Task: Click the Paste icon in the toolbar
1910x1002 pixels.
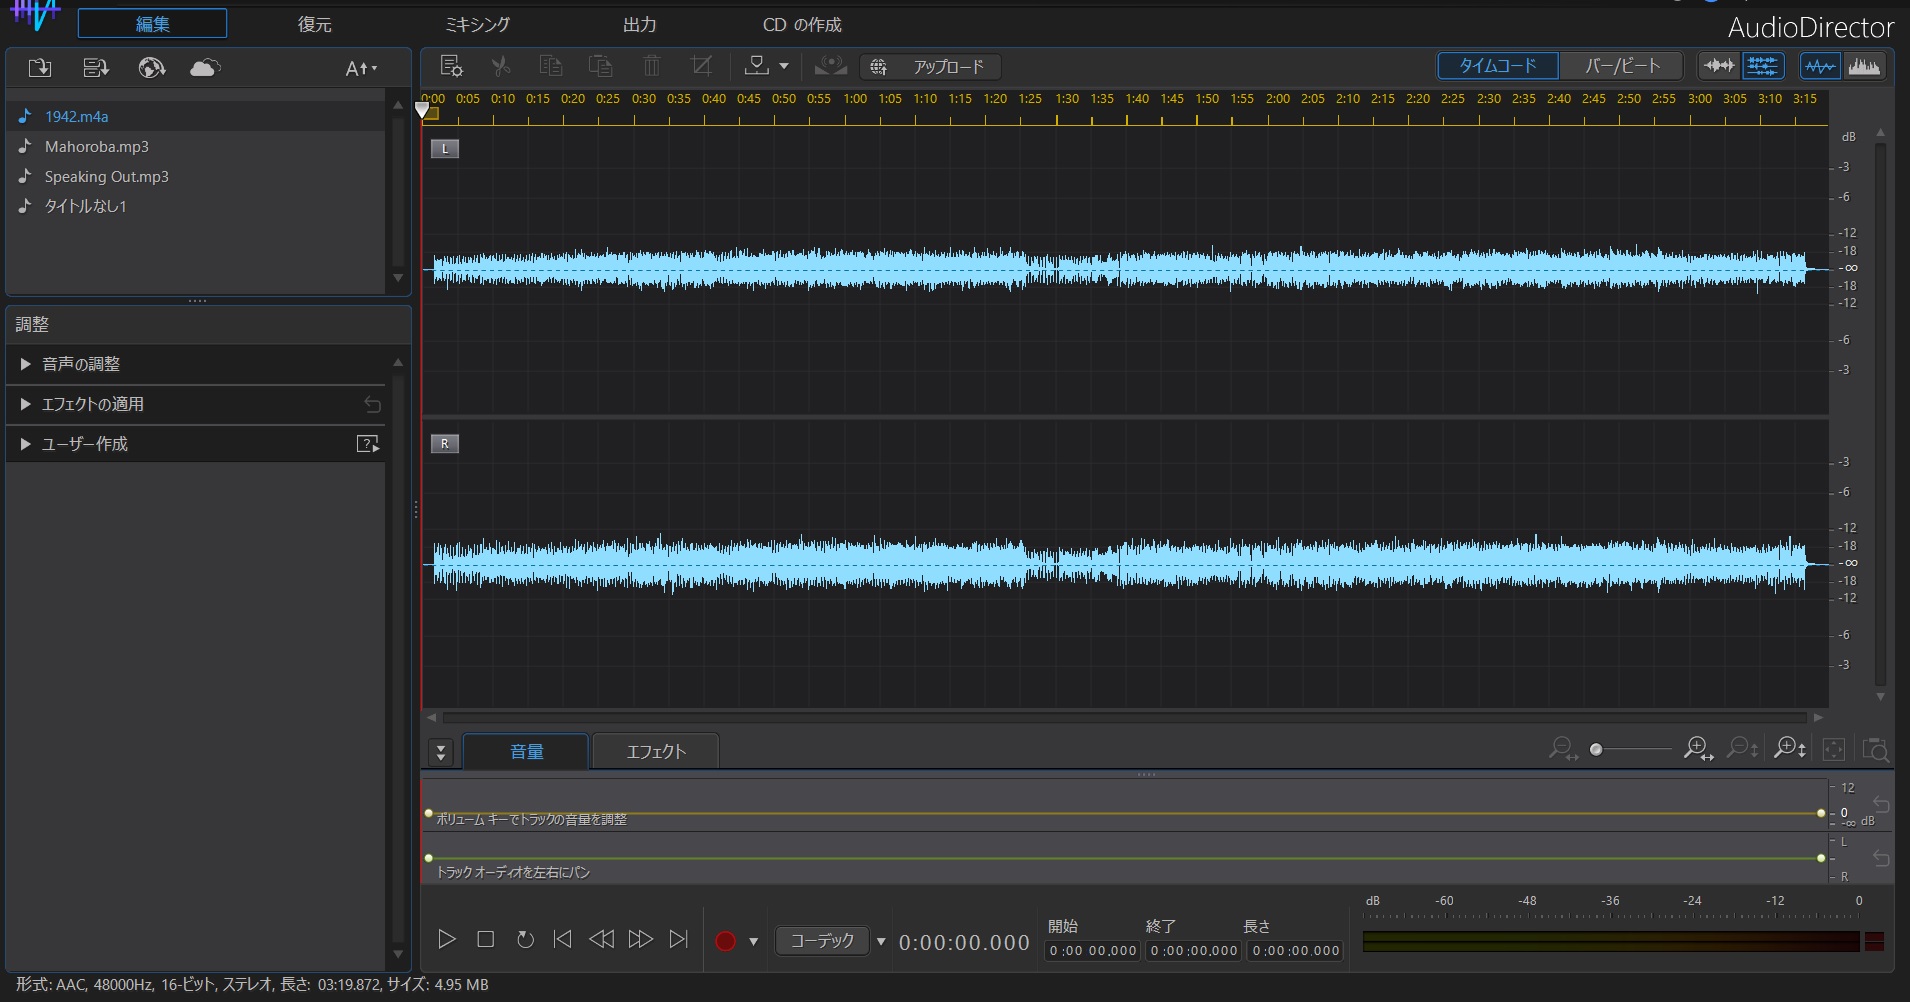Action: 599,66
